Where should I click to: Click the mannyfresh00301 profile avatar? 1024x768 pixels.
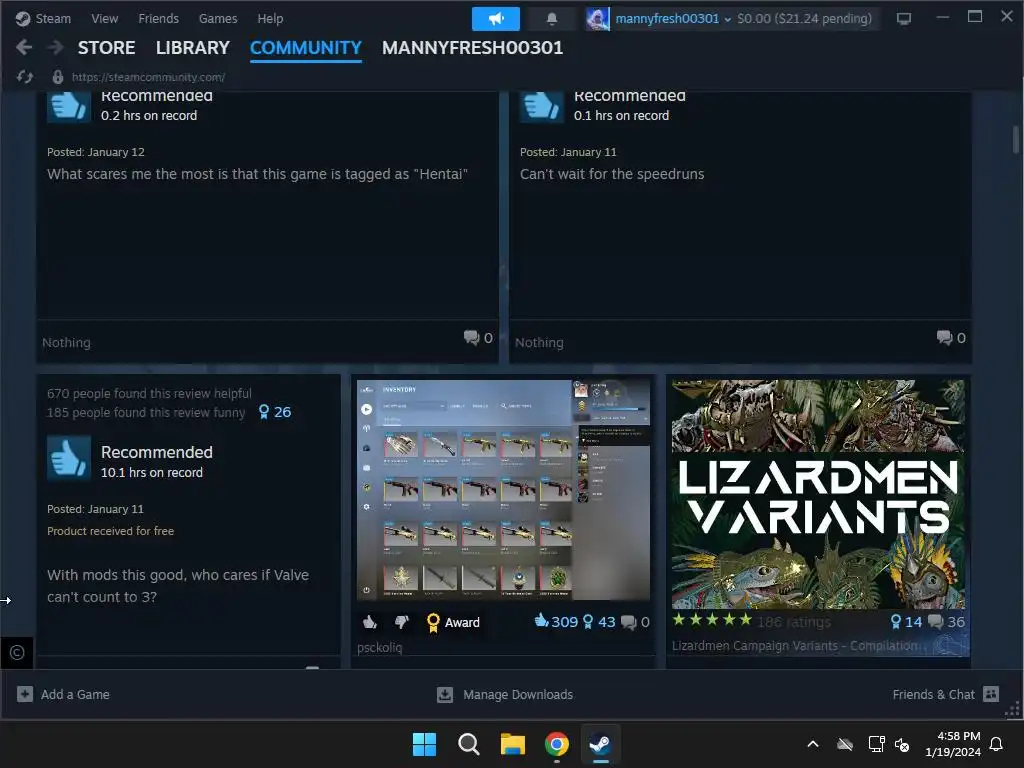point(597,18)
